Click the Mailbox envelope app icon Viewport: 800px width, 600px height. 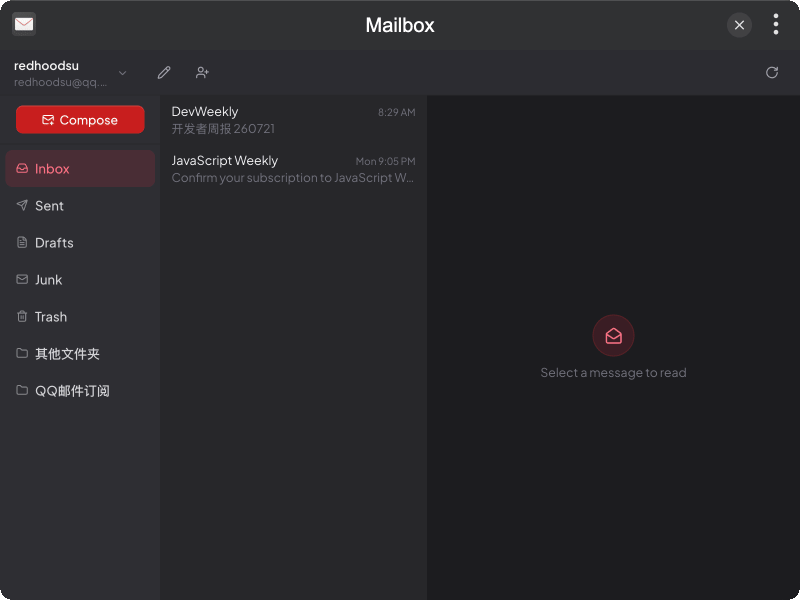pyautogui.click(x=23, y=24)
